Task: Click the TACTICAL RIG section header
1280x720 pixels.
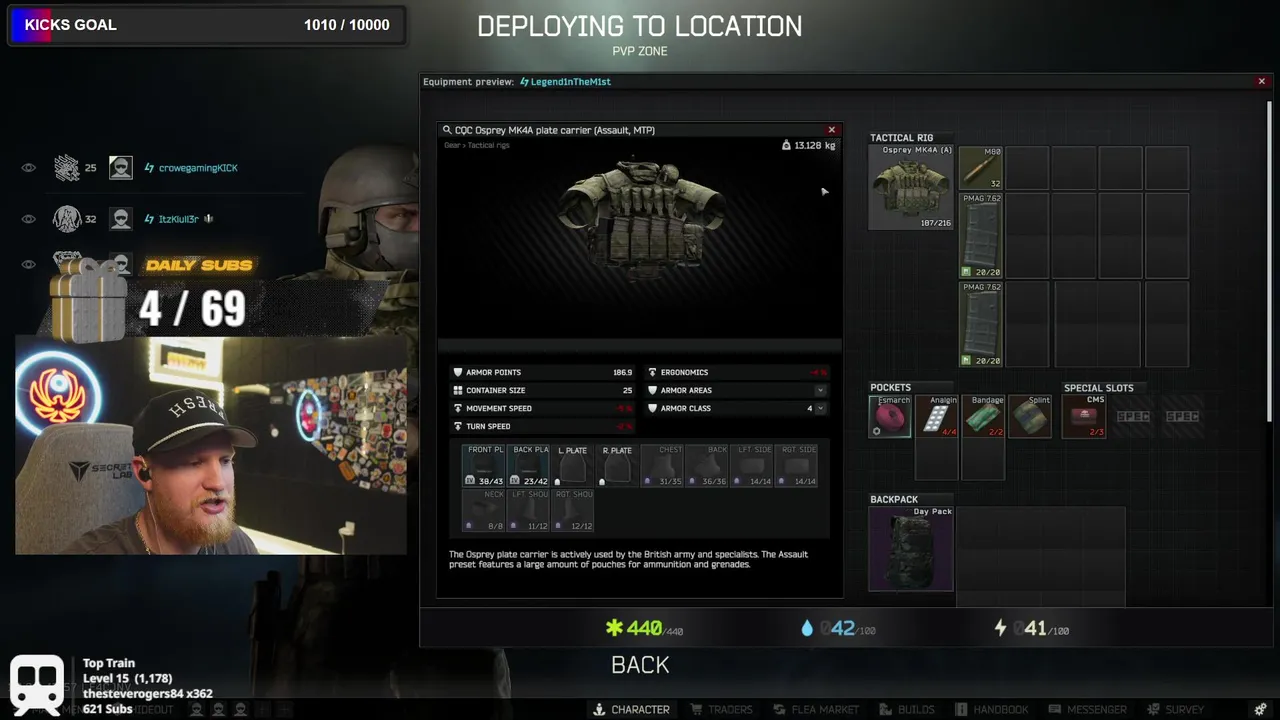Action: [901, 138]
